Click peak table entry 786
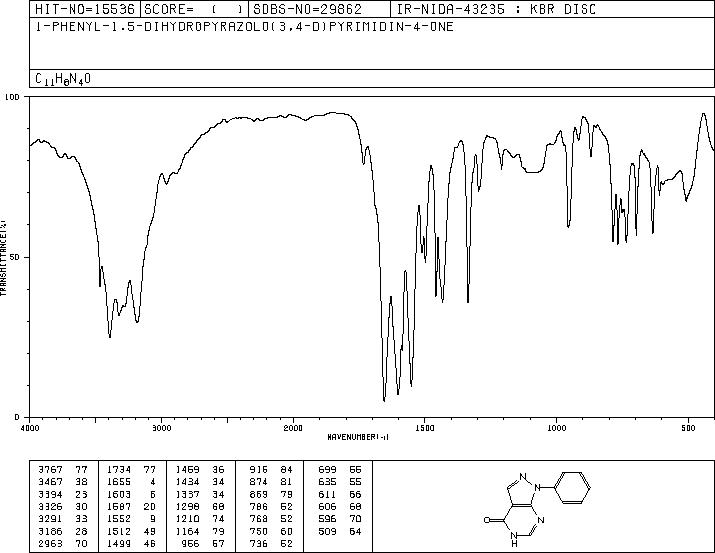 pos(259,506)
